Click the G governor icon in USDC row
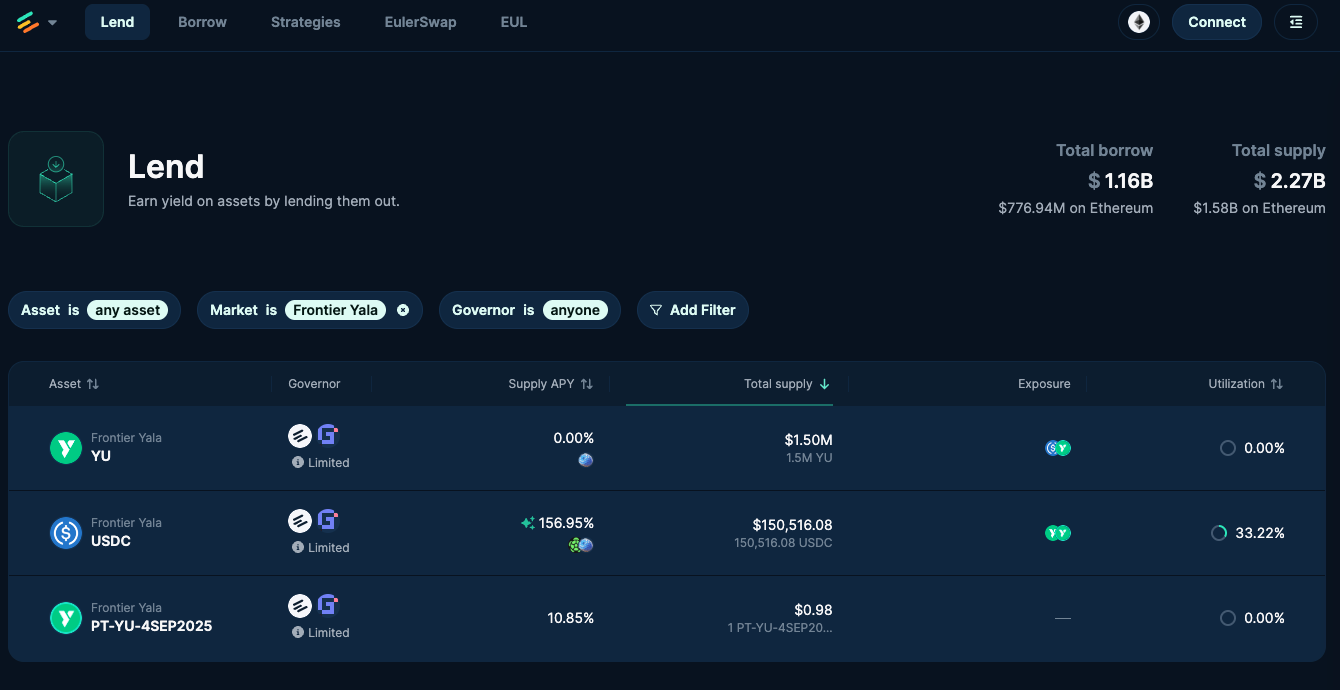Image resolution: width=1340 pixels, height=690 pixels. [x=328, y=520]
